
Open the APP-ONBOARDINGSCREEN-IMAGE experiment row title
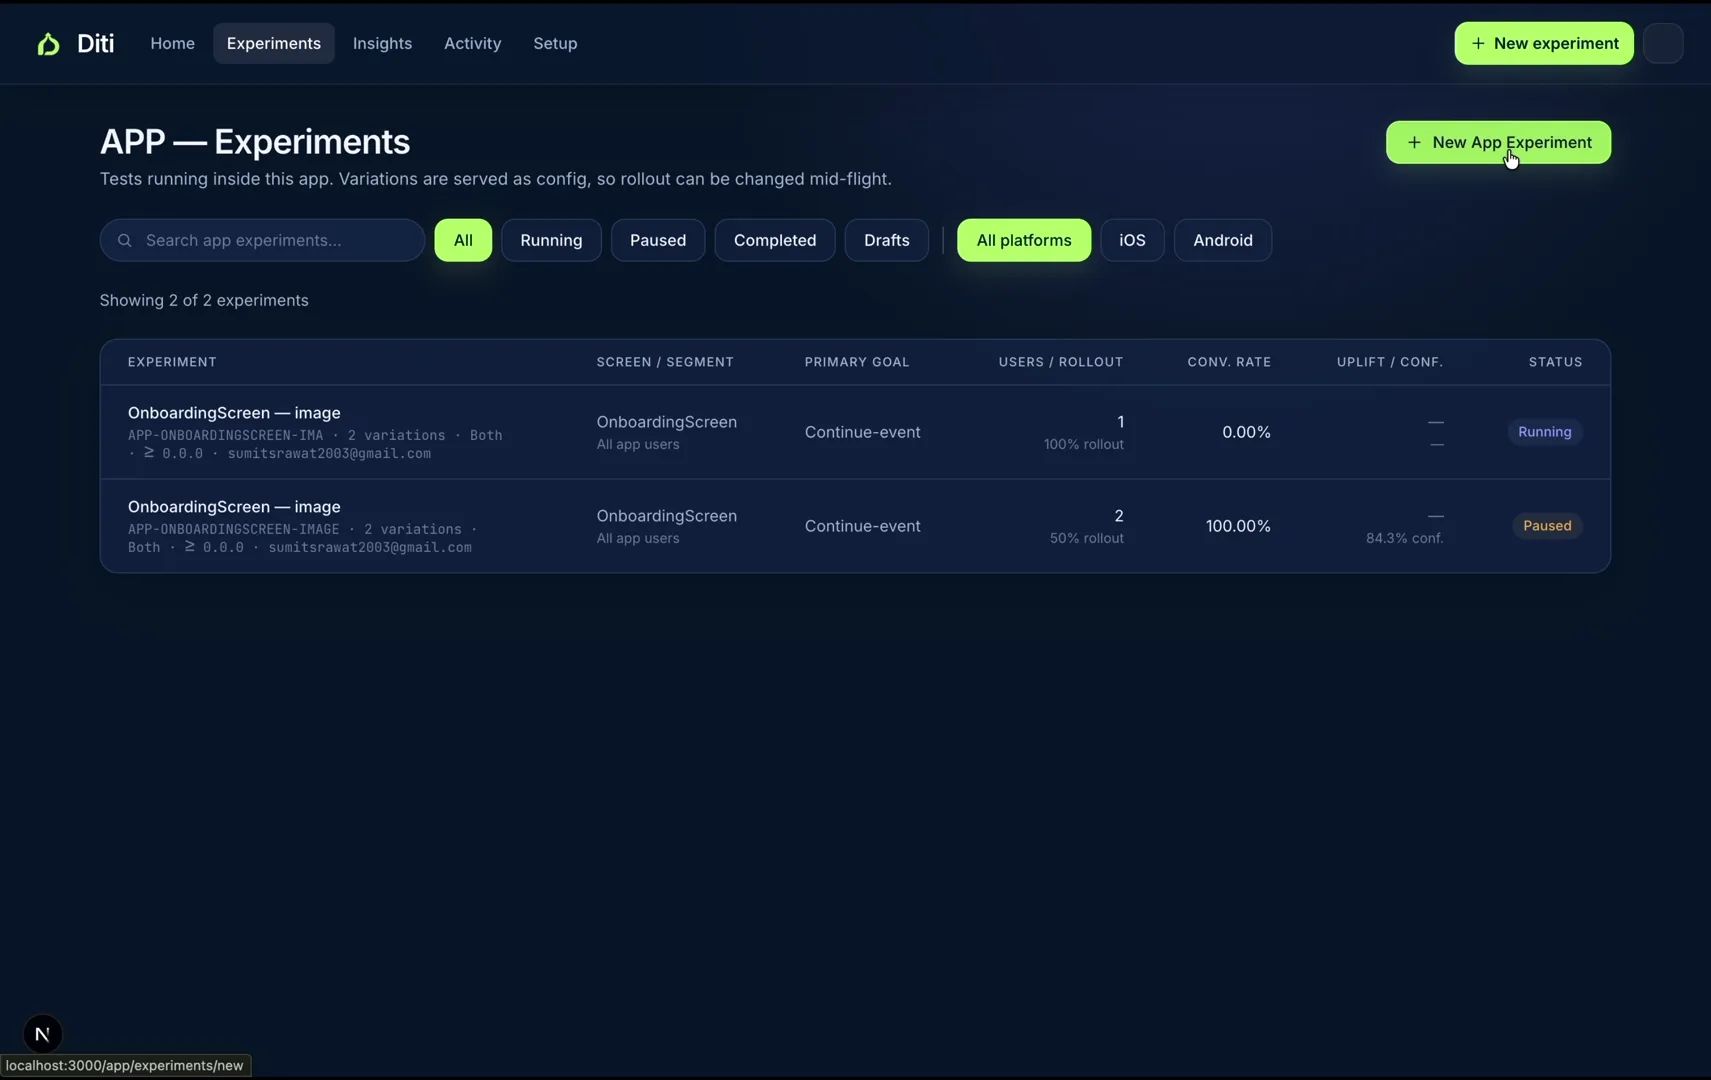(234, 507)
